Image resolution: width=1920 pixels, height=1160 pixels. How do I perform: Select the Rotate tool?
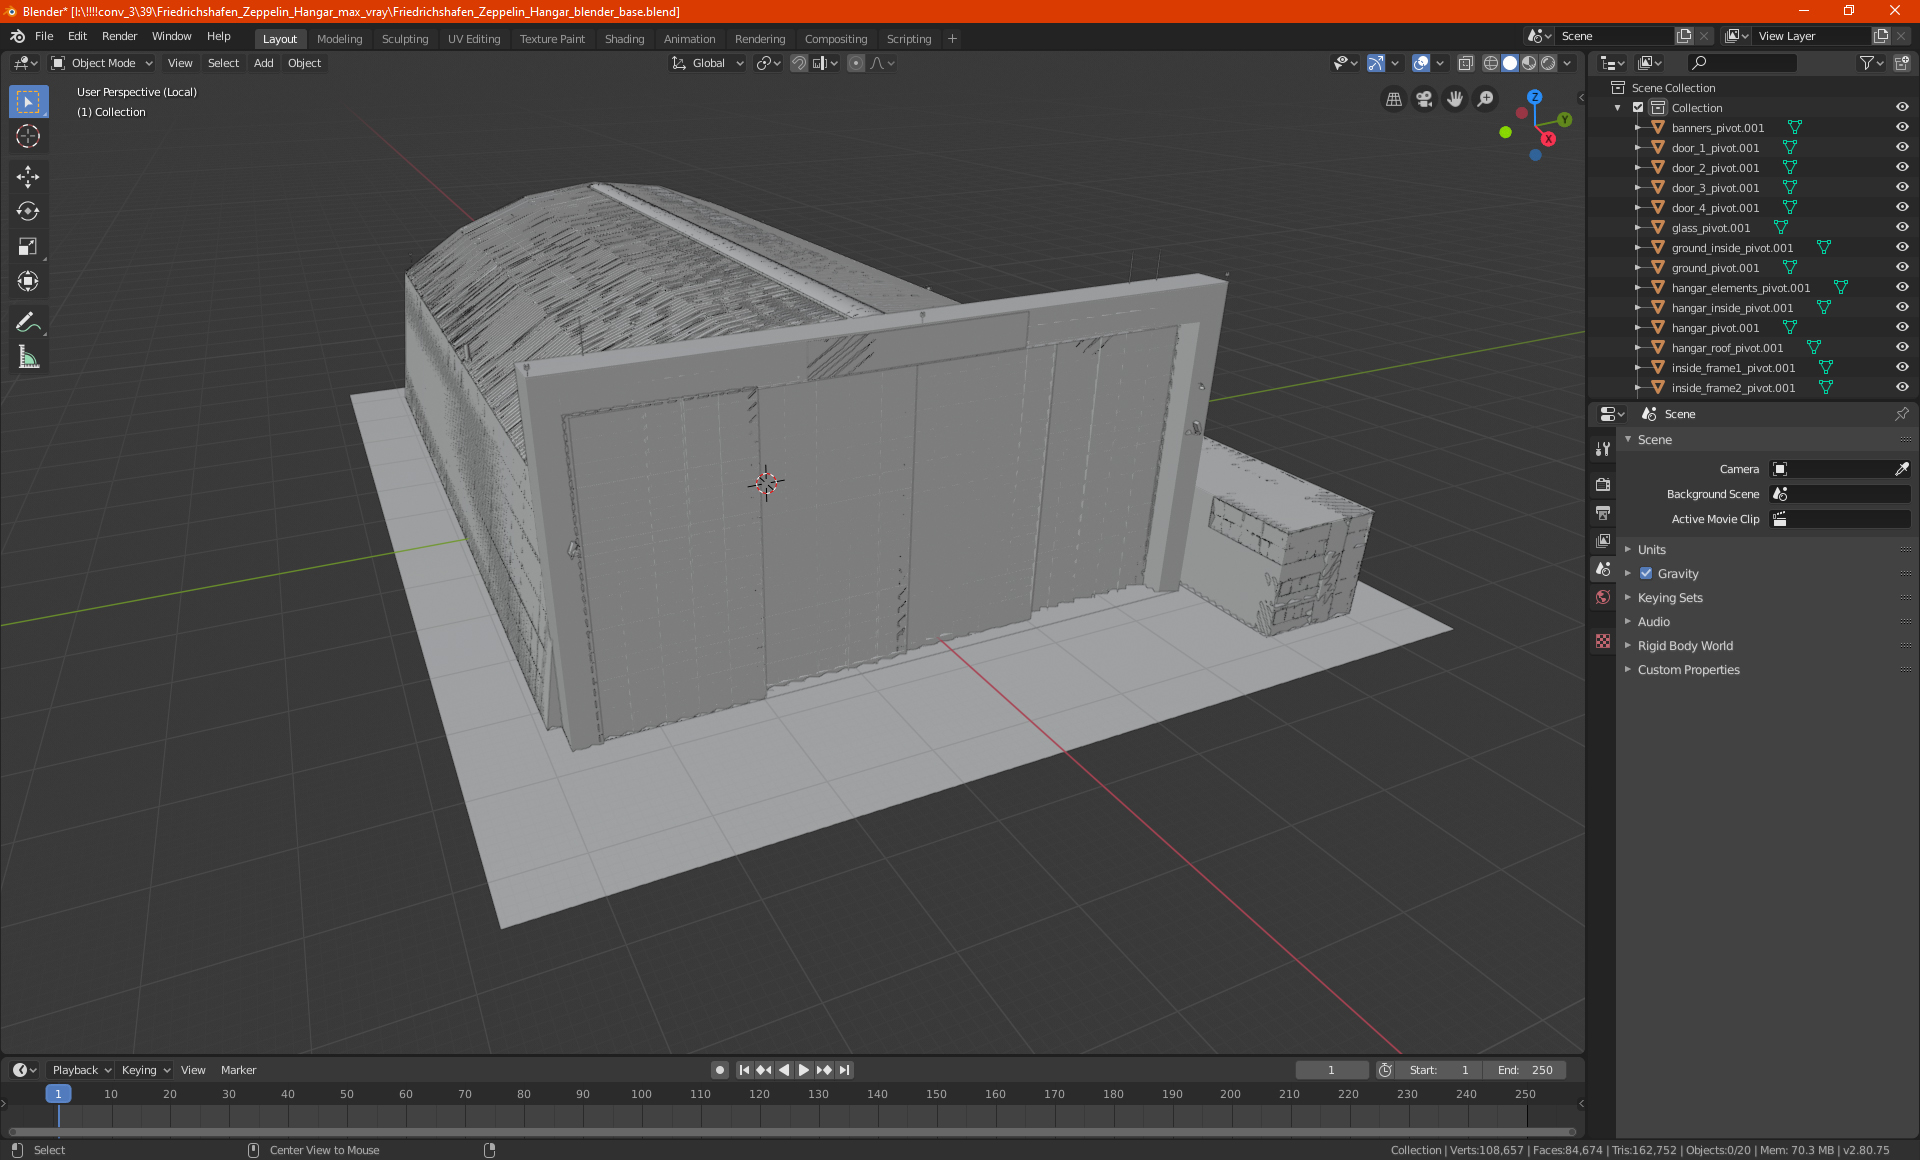coord(28,211)
